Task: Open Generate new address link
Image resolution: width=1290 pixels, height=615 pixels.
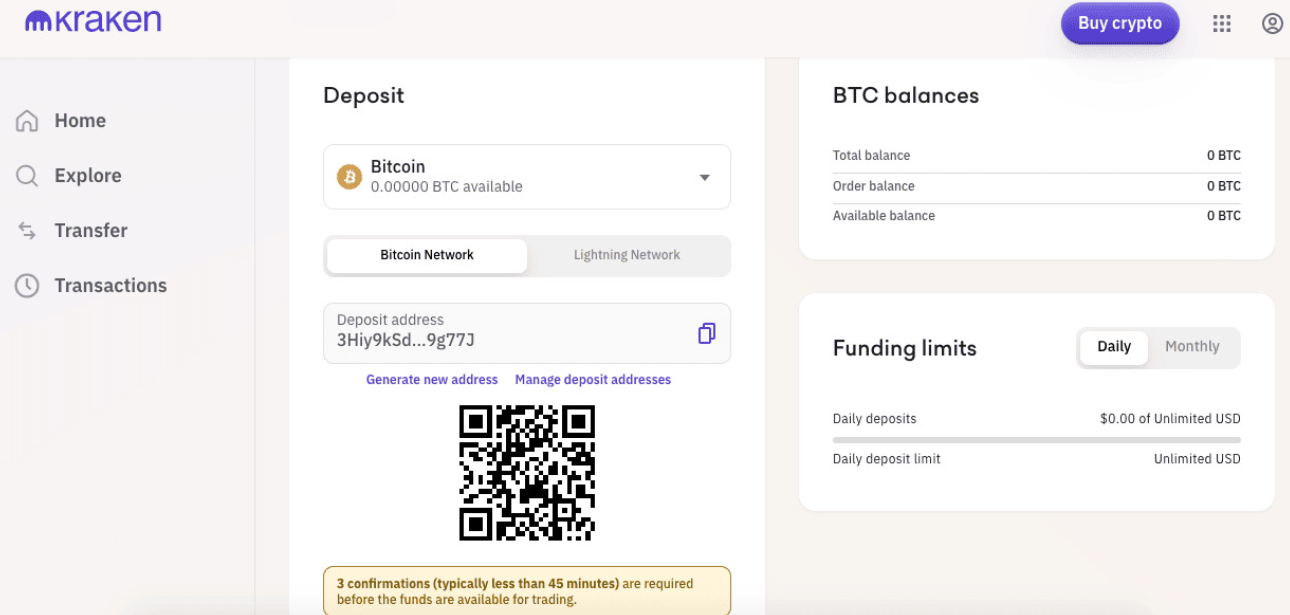Action: pos(431,379)
